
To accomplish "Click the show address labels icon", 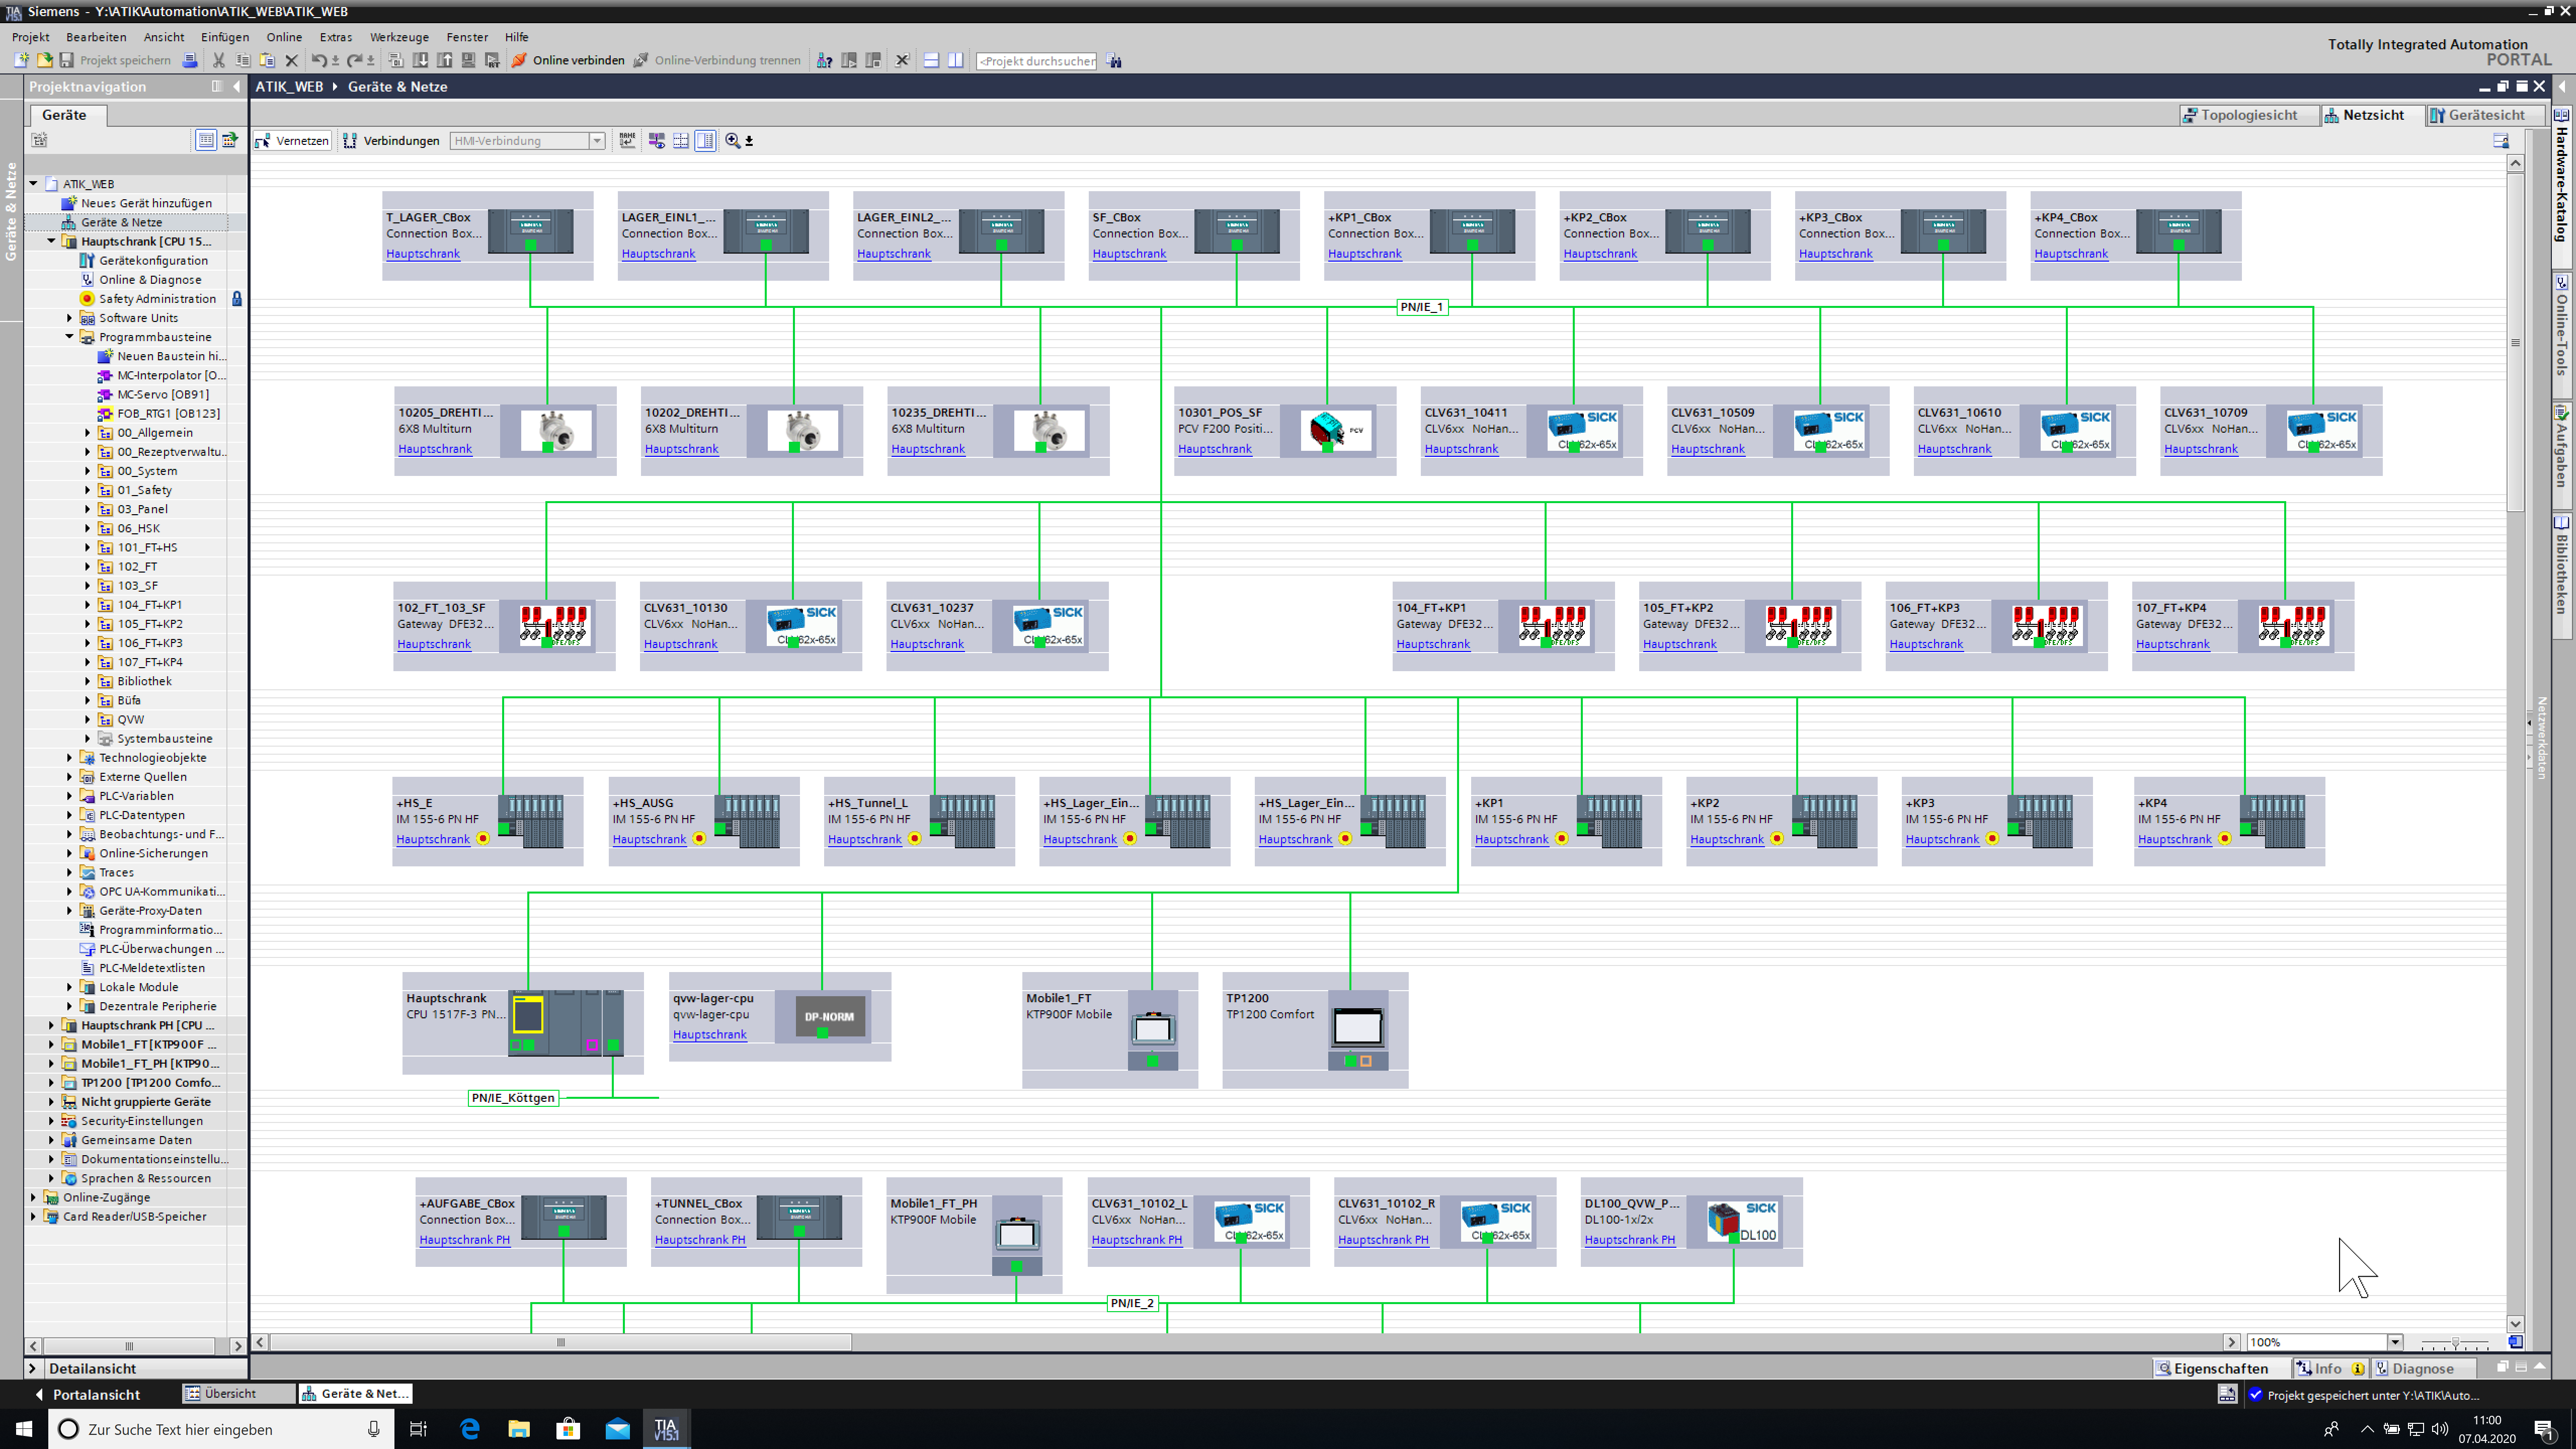I will [627, 141].
